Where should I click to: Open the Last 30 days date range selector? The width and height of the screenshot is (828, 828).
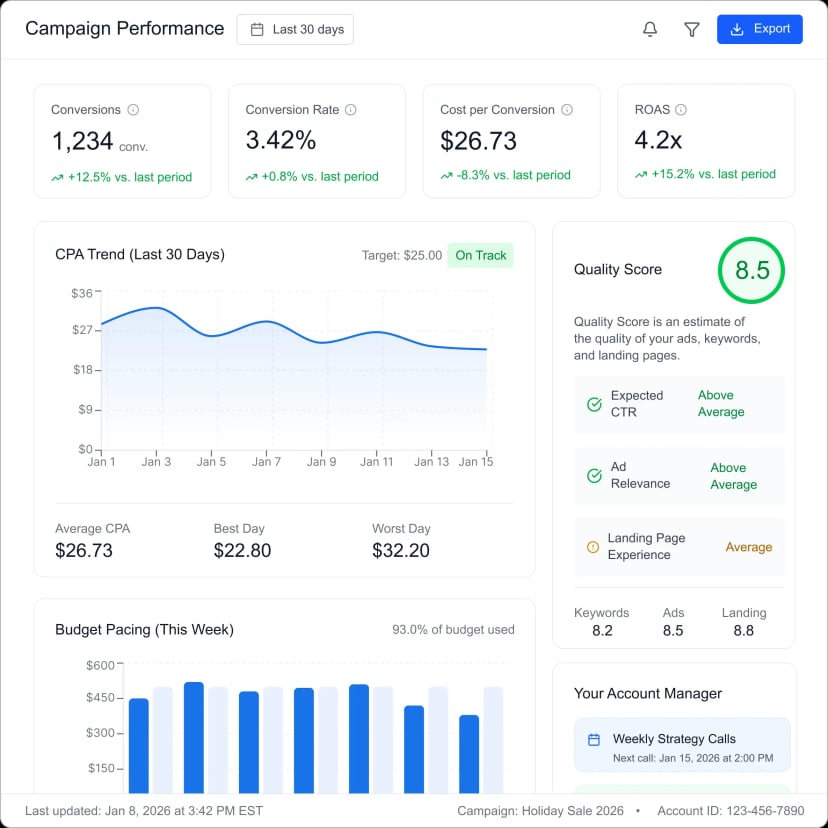pyautogui.click(x=295, y=30)
